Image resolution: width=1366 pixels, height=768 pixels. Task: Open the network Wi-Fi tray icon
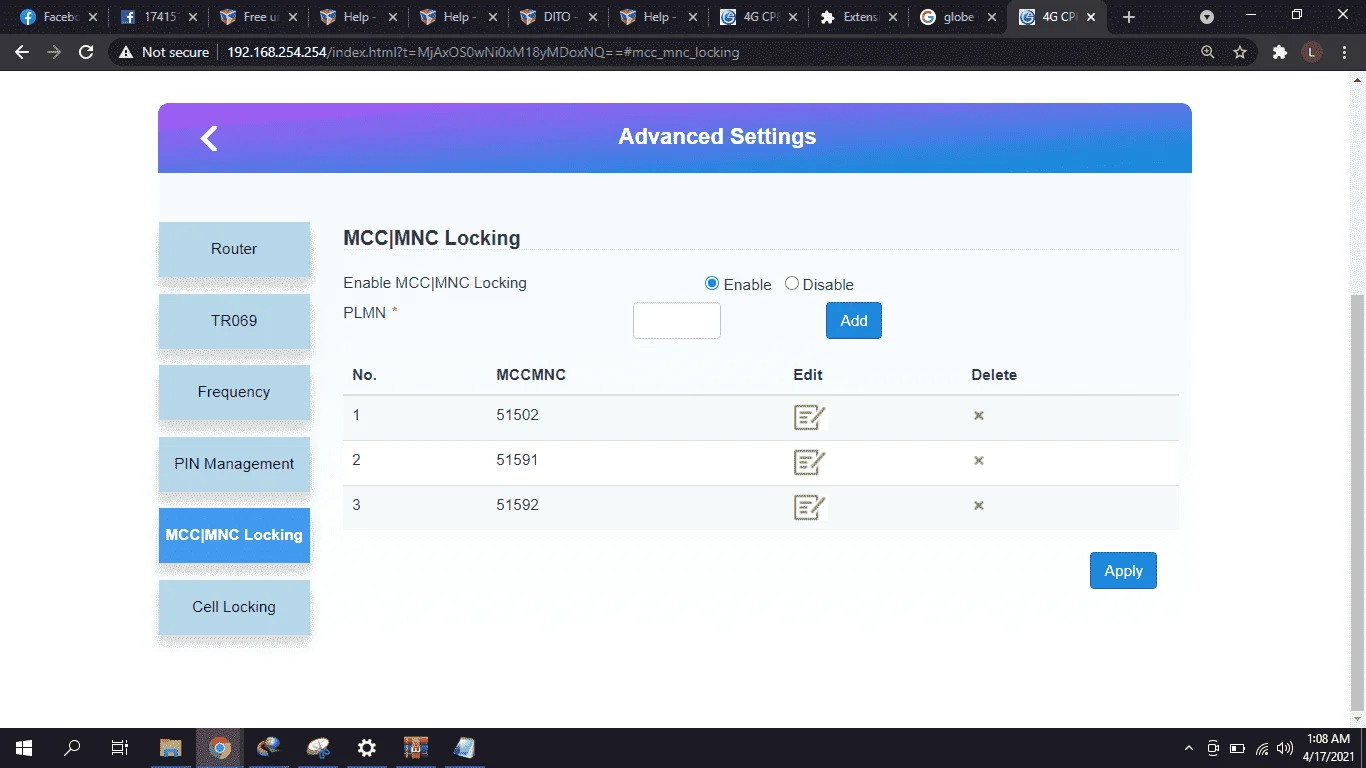coord(1262,748)
